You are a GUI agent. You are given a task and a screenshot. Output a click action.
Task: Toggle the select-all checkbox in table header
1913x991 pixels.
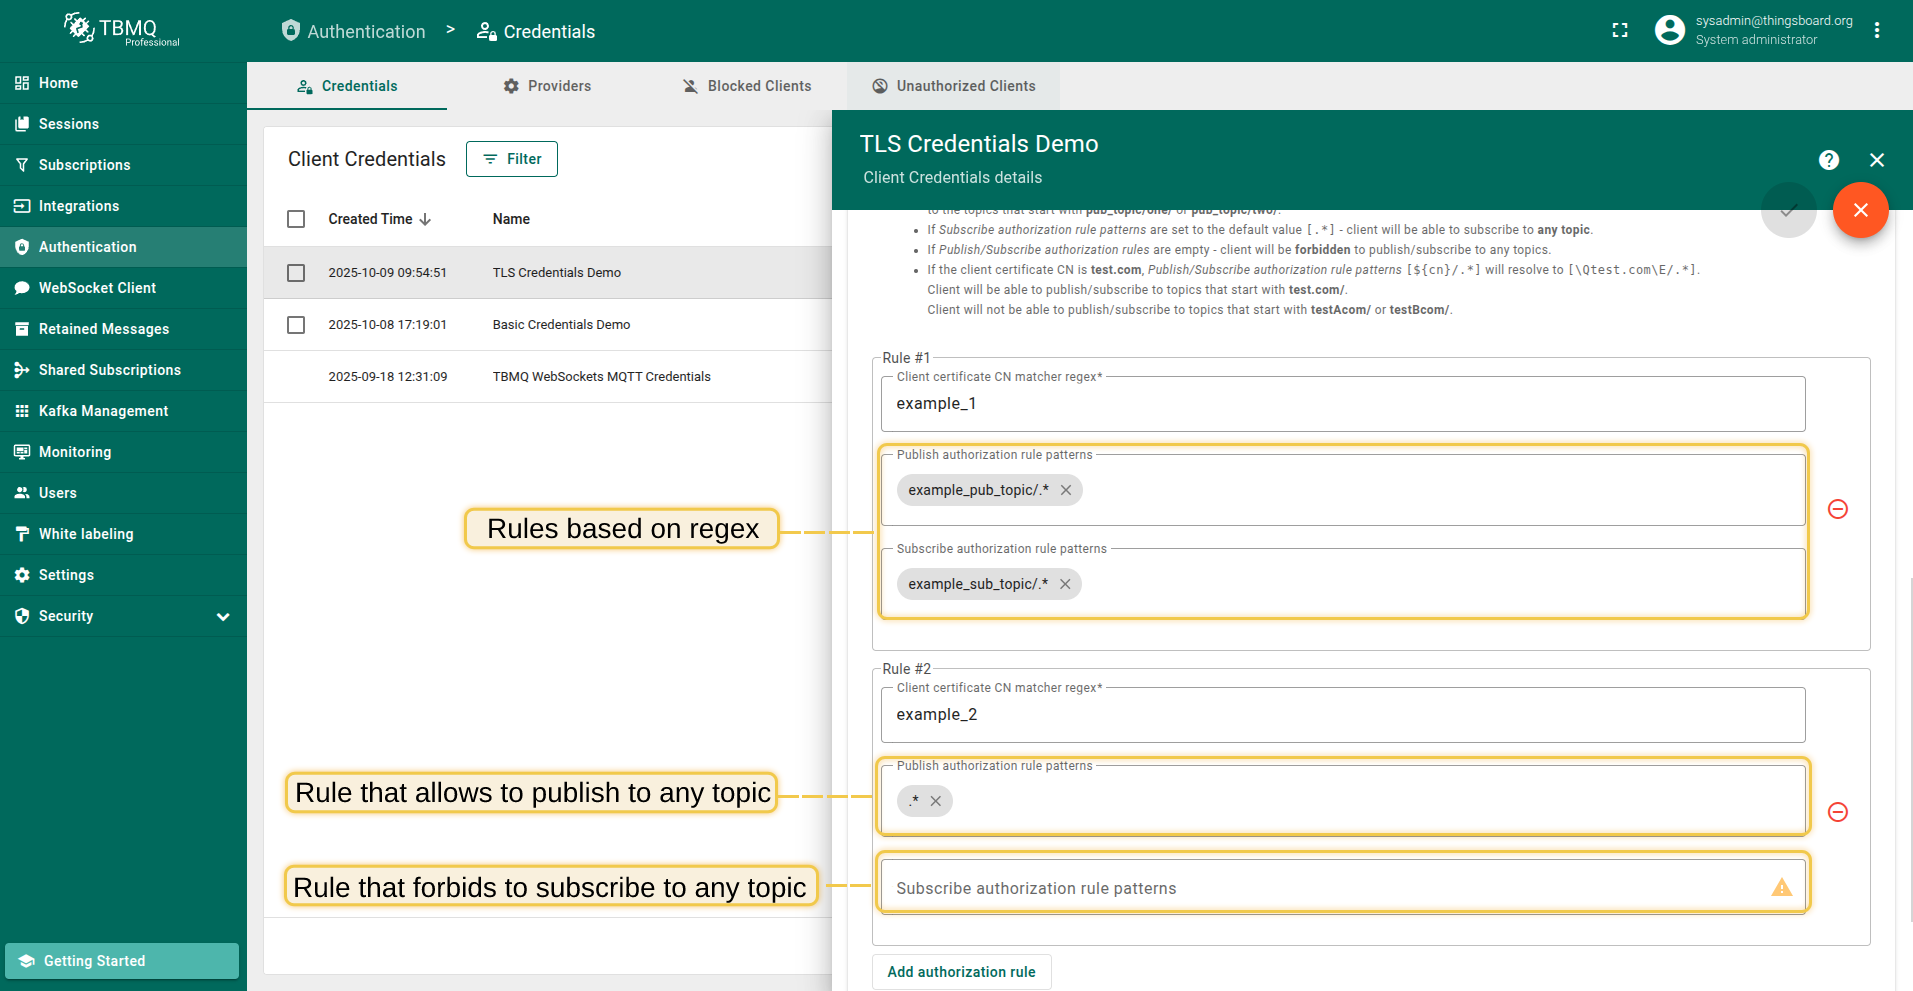pyautogui.click(x=296, y=219)
